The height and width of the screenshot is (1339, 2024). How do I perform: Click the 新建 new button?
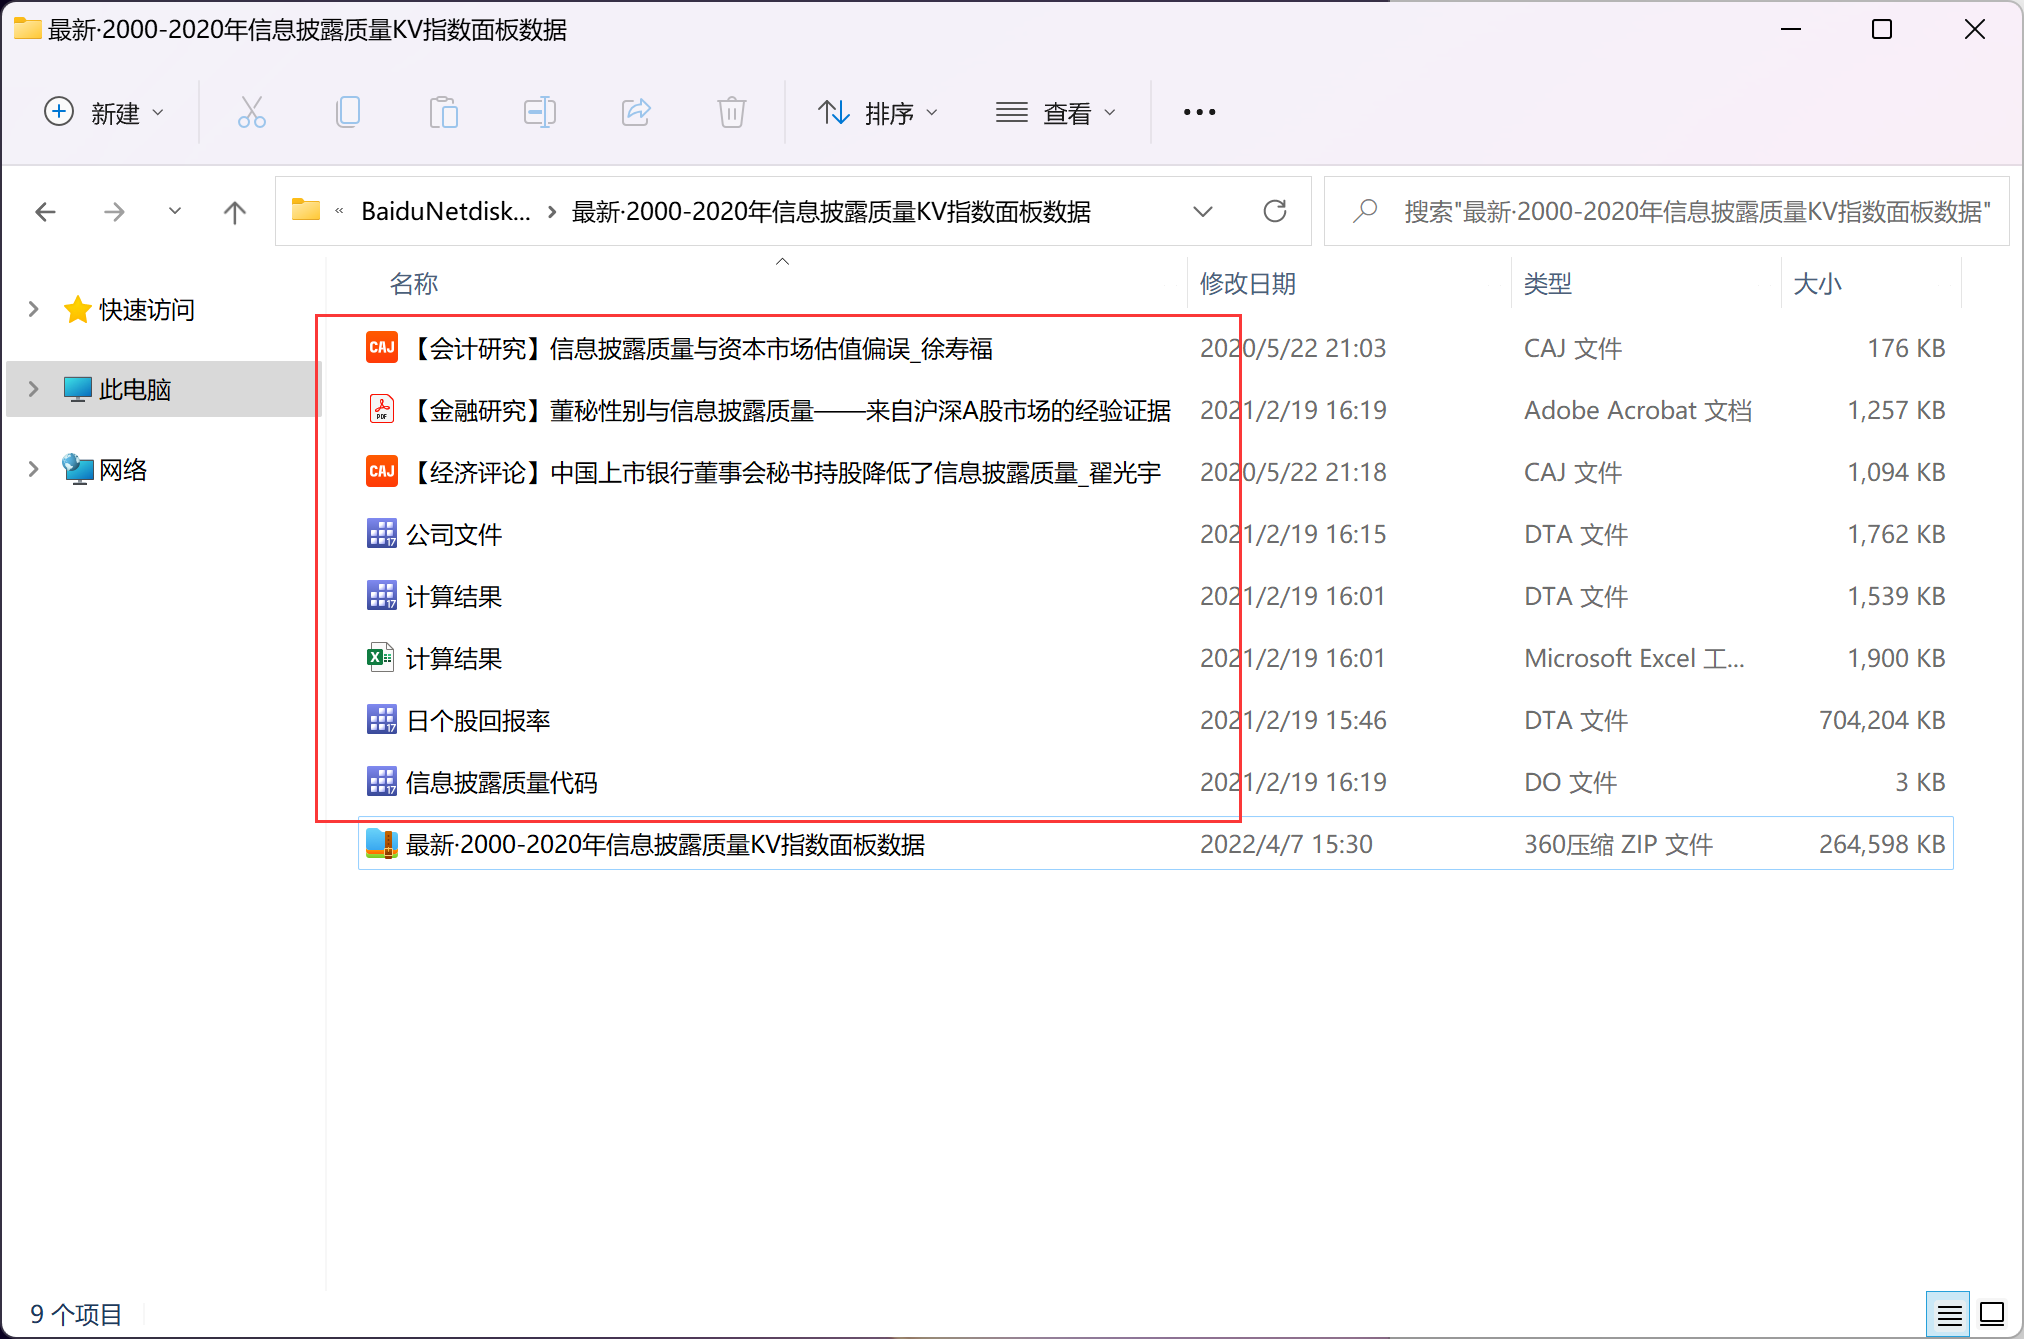click(104, 113)
